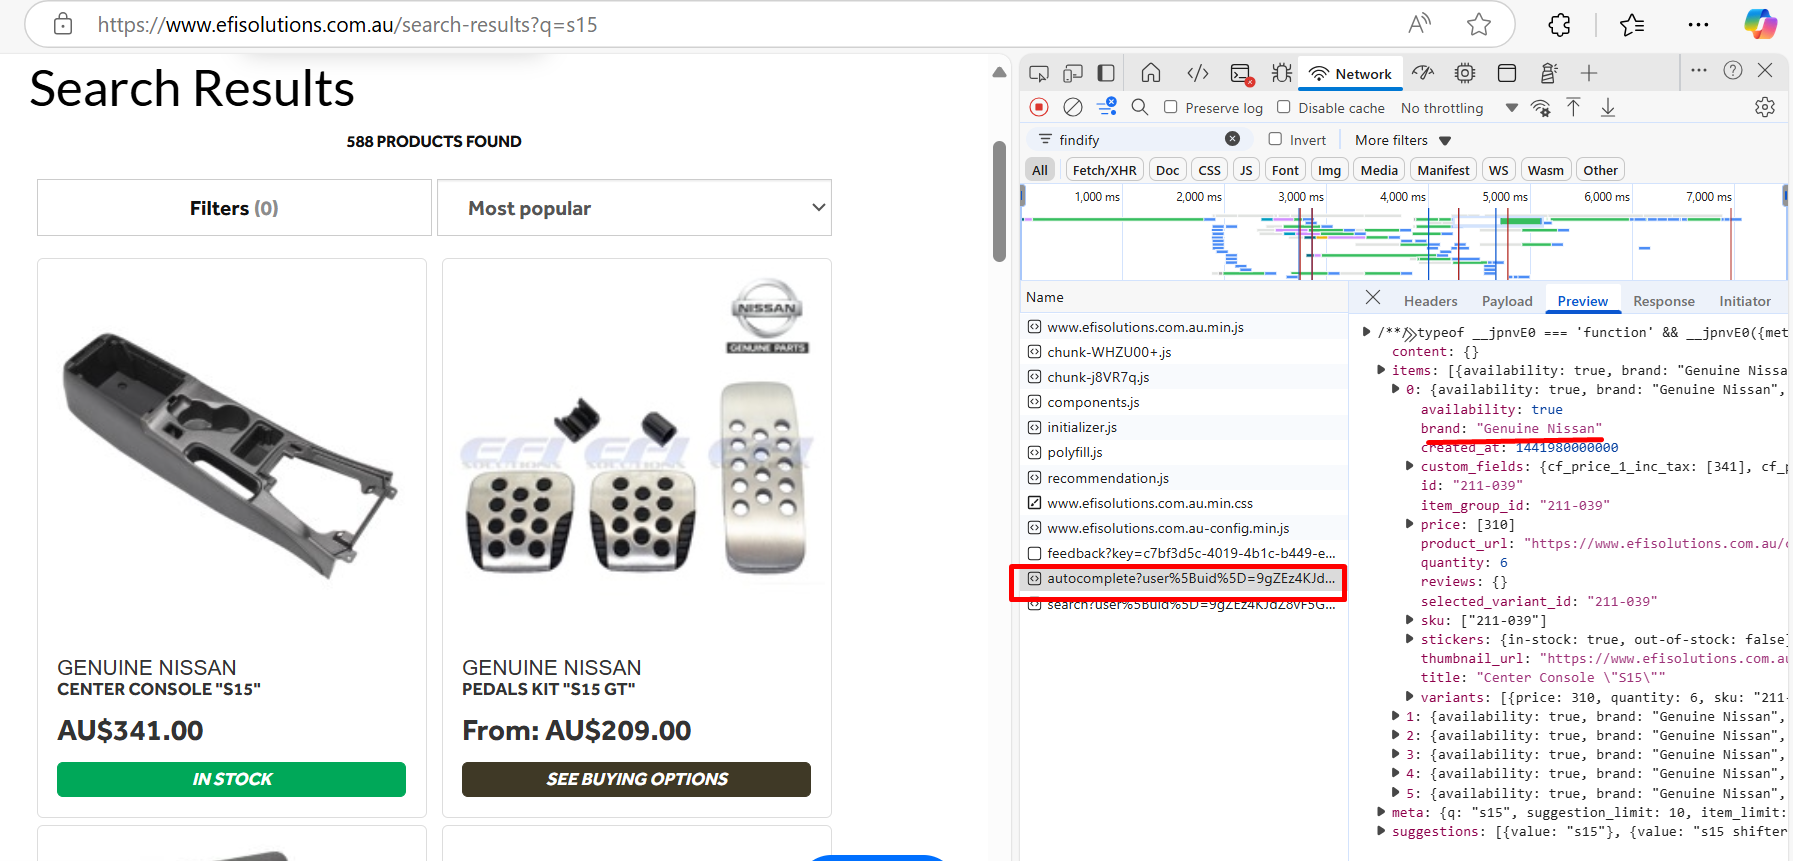Stop recording network log
The height and width of the screenshot is (861, 1793).
(x=1039, y=107)
